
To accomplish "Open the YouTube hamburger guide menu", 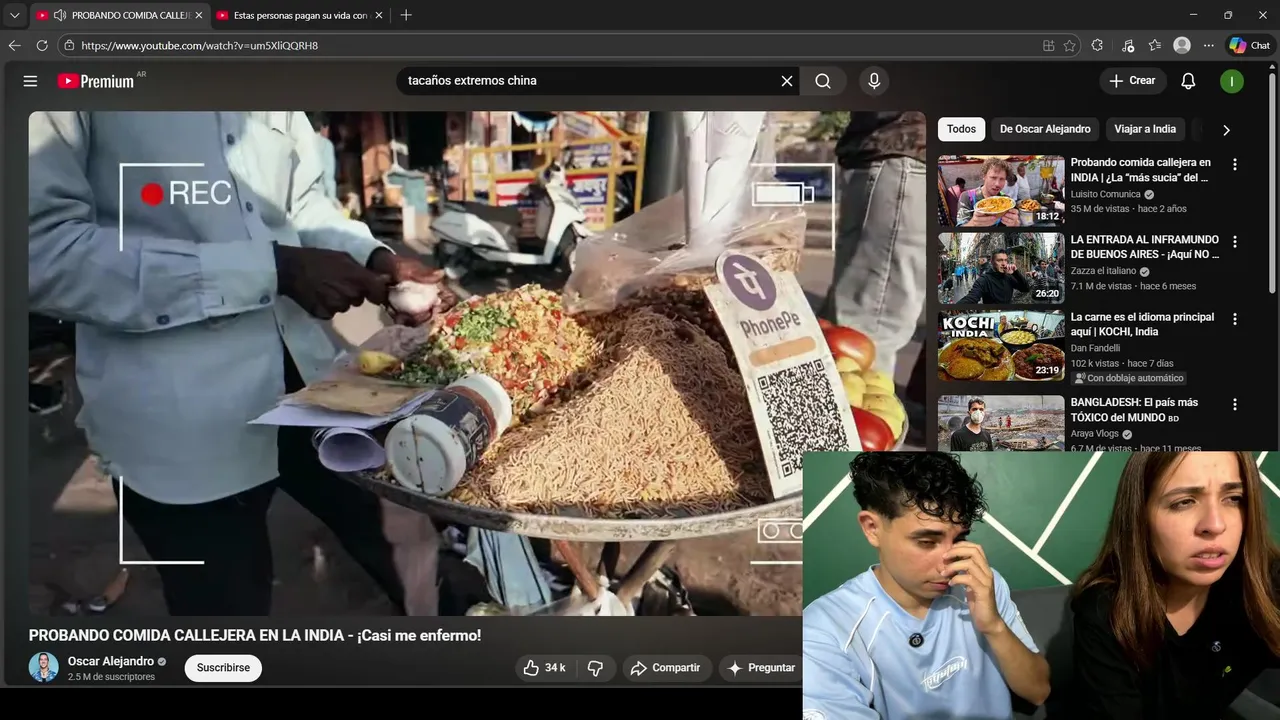I will pos(30,81).
